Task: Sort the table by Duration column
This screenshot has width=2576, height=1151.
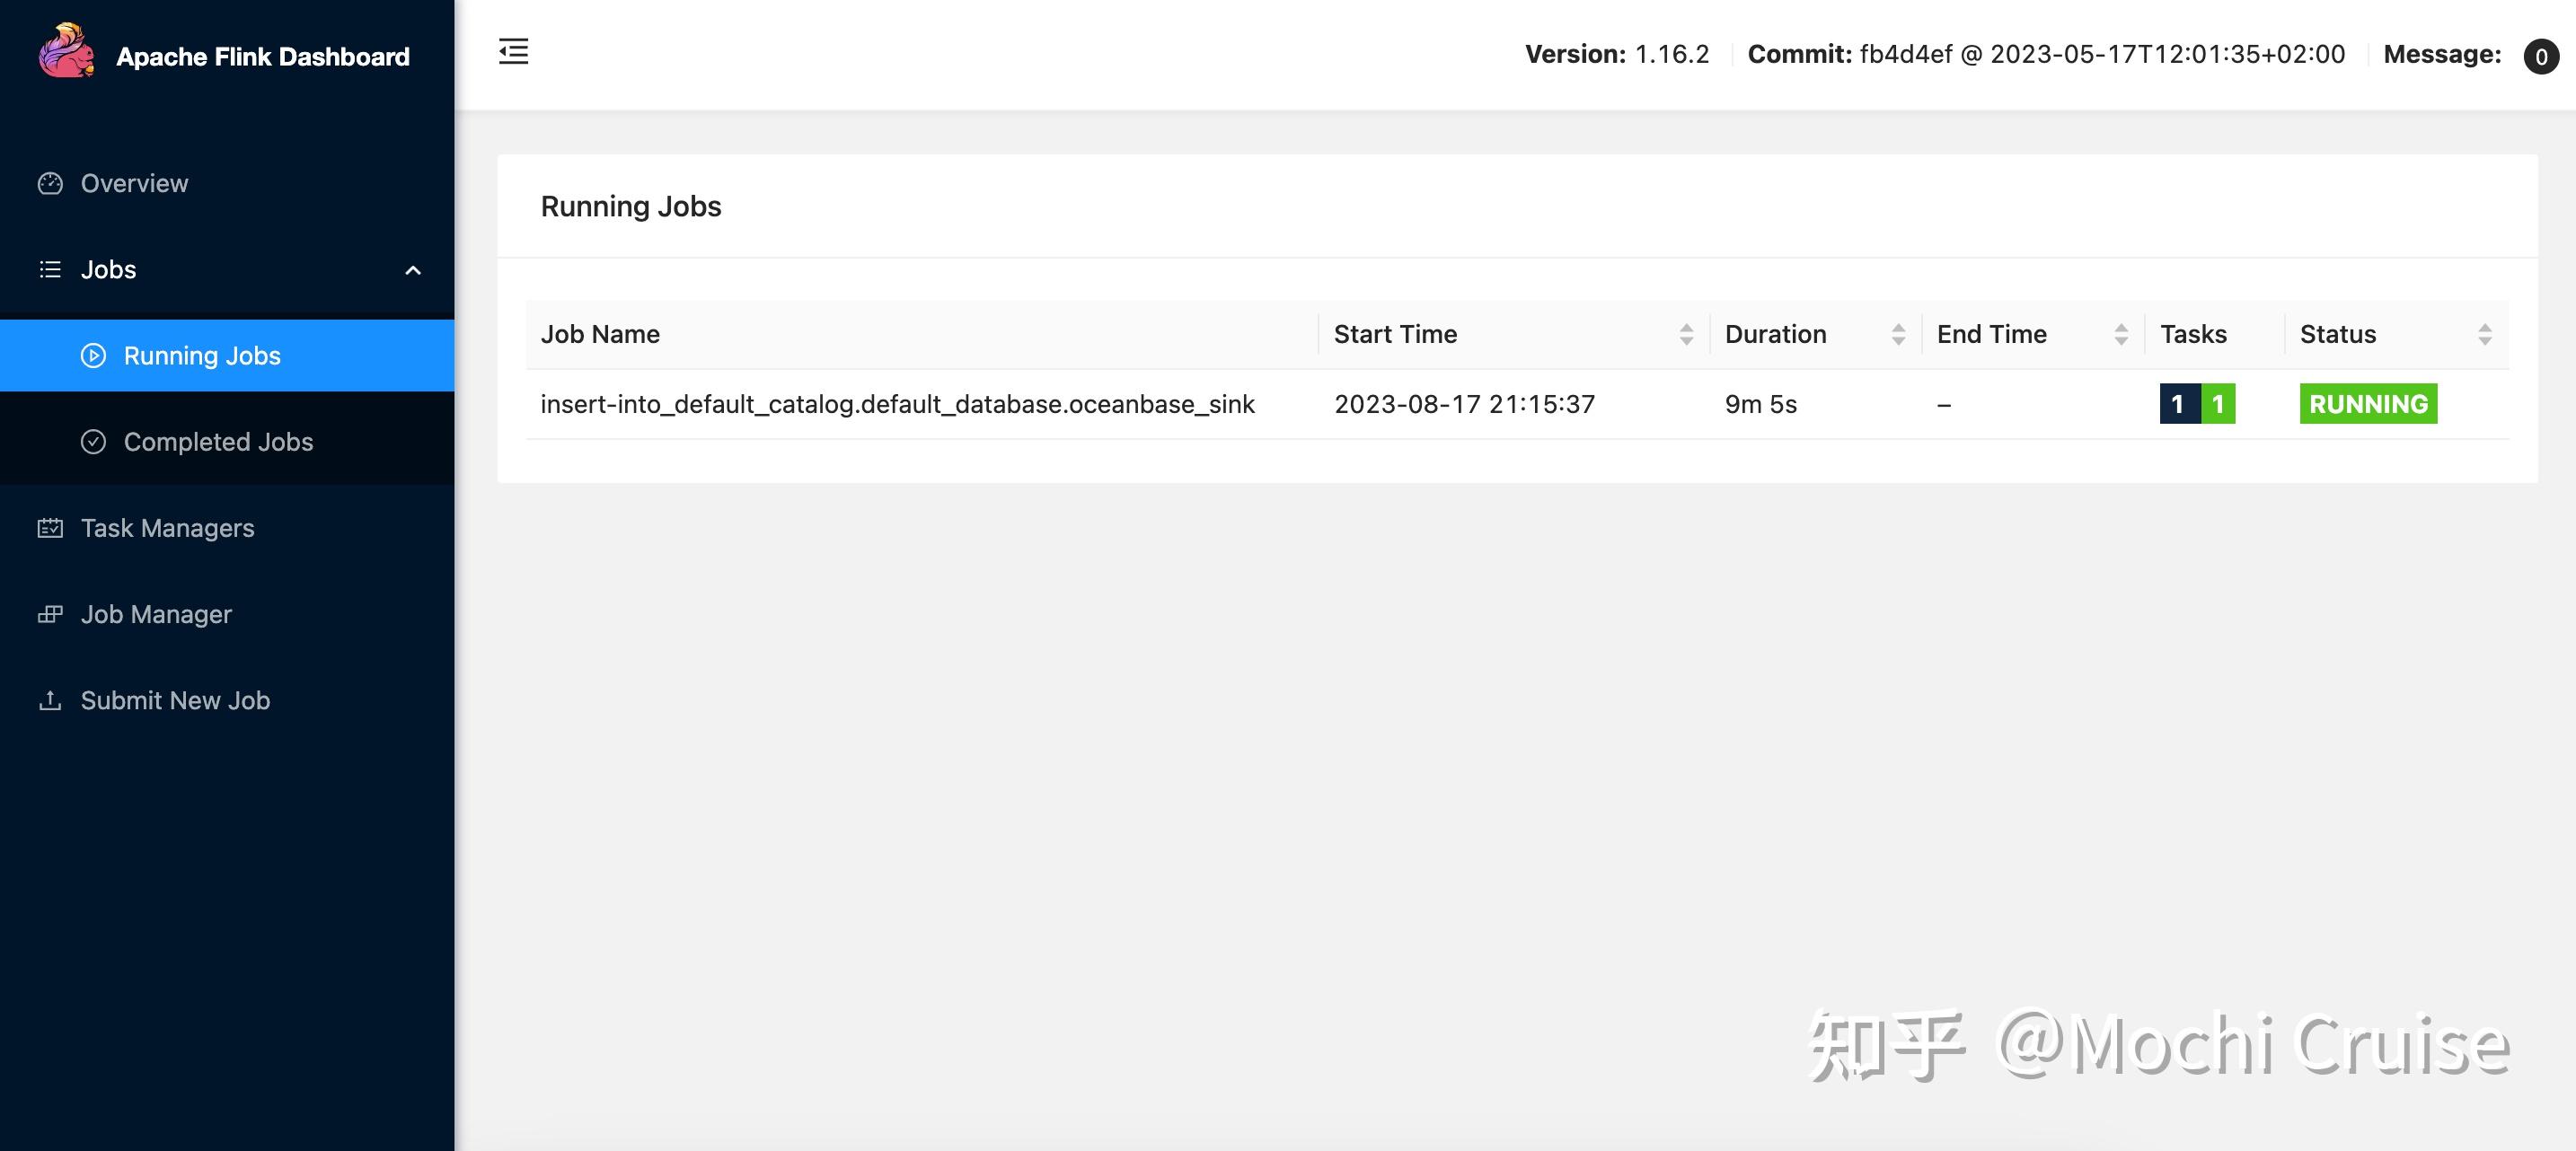Action: click(x=1899, y=334)
